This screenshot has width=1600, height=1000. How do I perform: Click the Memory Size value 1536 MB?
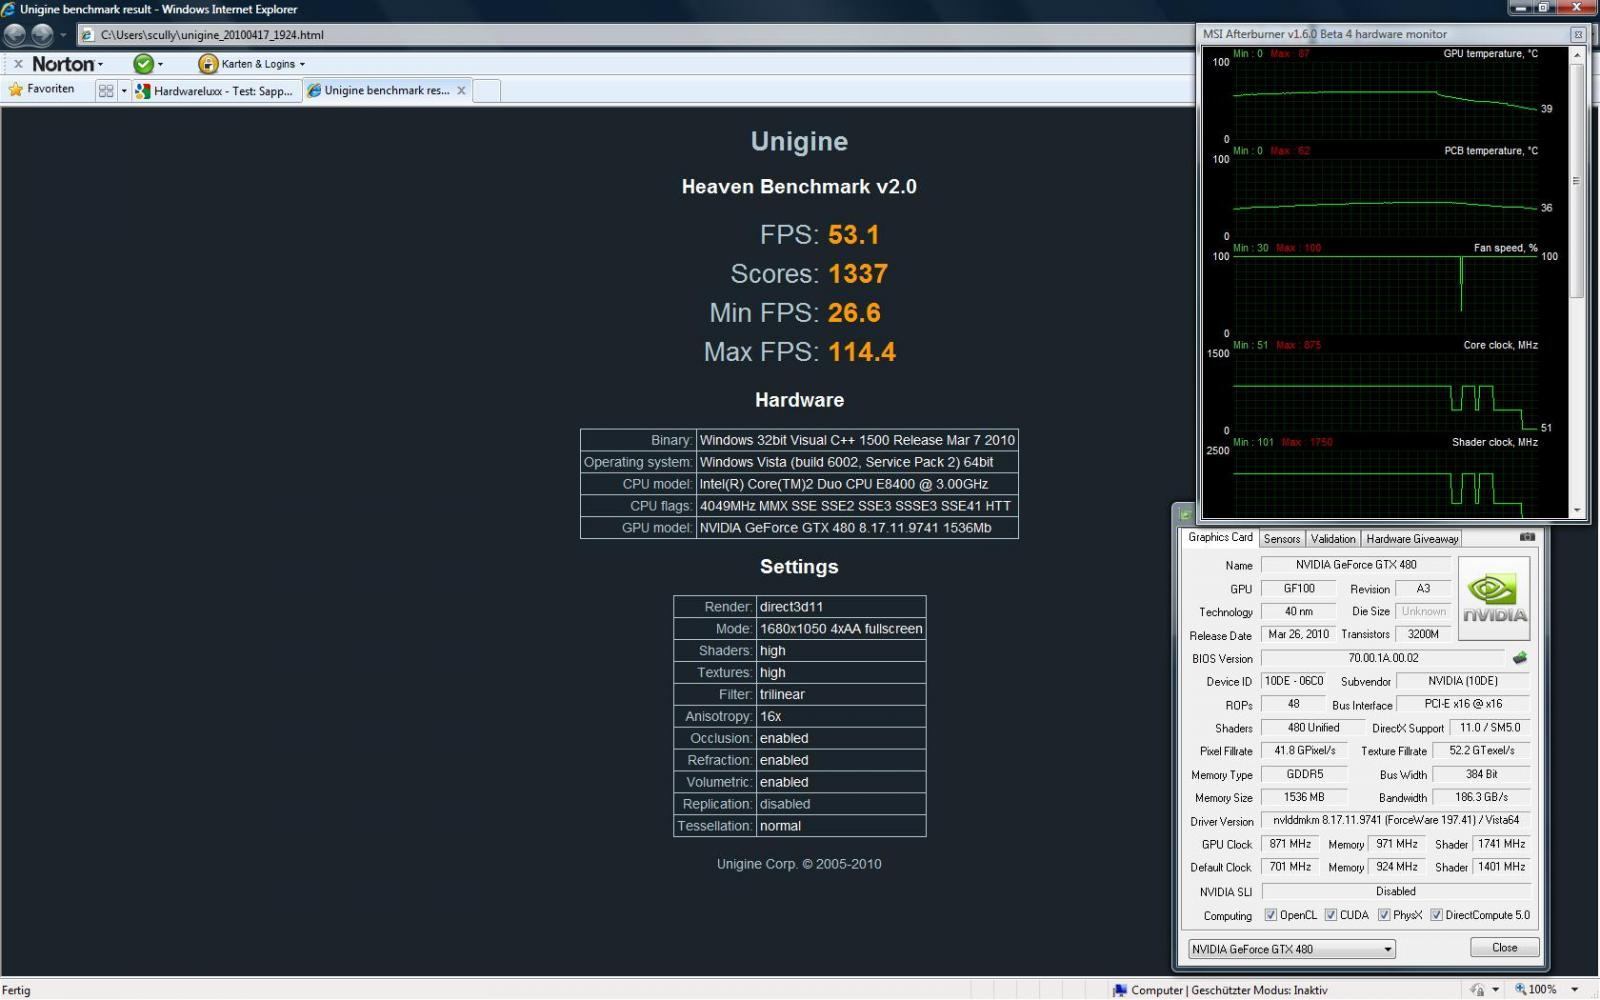[x=1304, y=797]
